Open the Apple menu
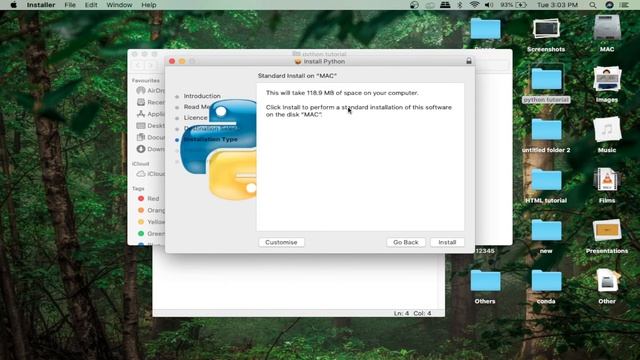The height and width of the screenshot is (360, 640). [13, 5]
